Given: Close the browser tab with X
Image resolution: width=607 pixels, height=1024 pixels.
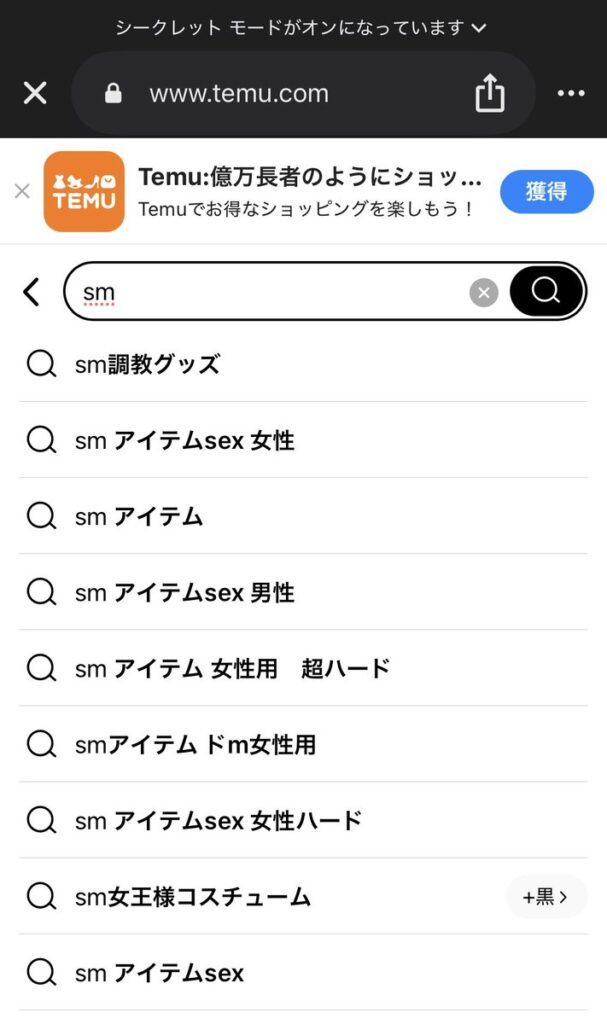Looking at the screenshot, I should pos(35,94).
